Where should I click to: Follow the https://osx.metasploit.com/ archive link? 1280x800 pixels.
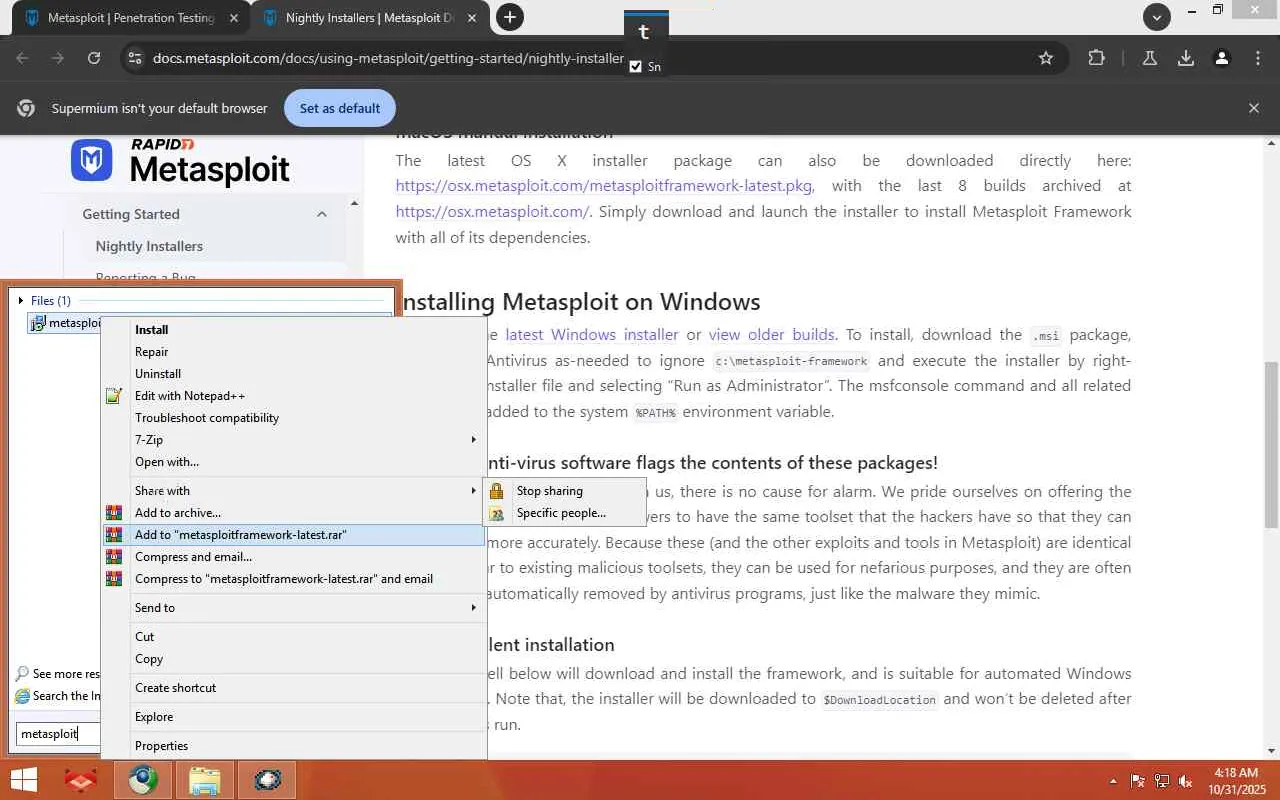492,212
